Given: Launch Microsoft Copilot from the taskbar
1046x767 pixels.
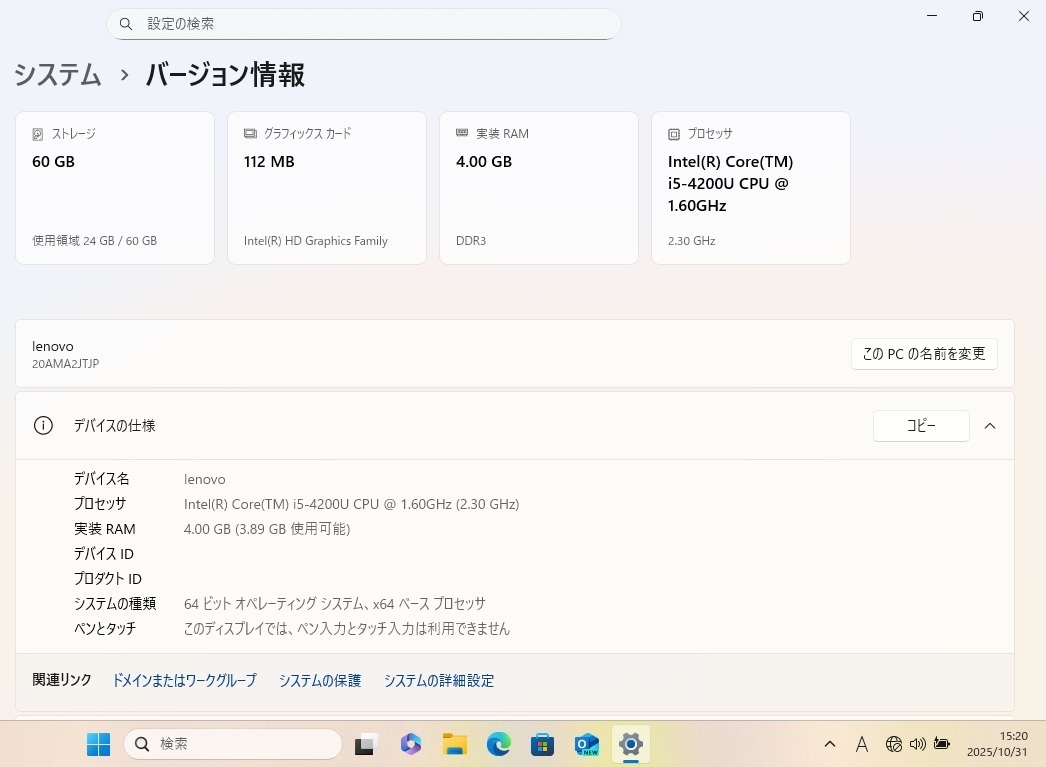Looking at the screenshot, I should 411,744.
